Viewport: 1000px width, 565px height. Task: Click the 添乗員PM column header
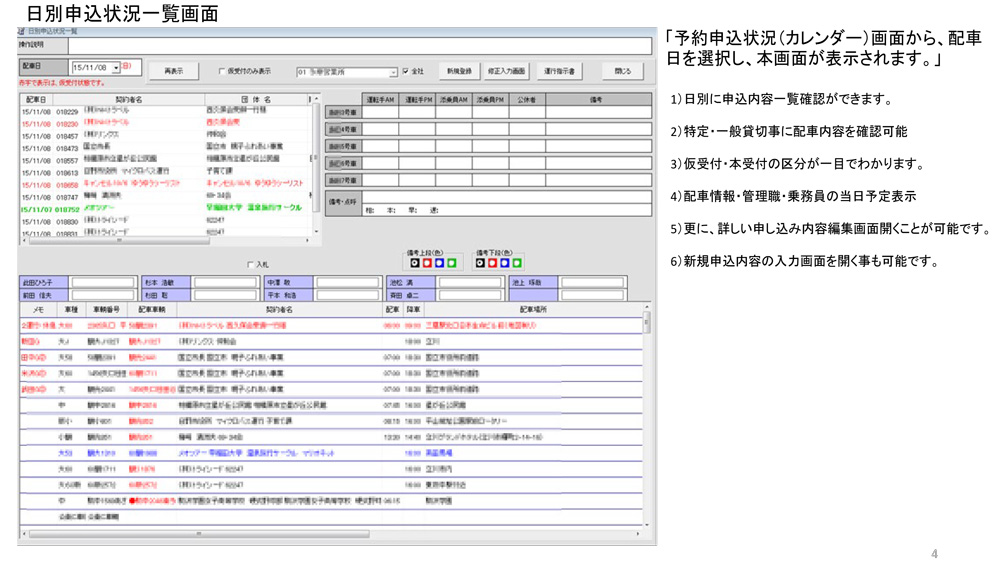(490, 99)
